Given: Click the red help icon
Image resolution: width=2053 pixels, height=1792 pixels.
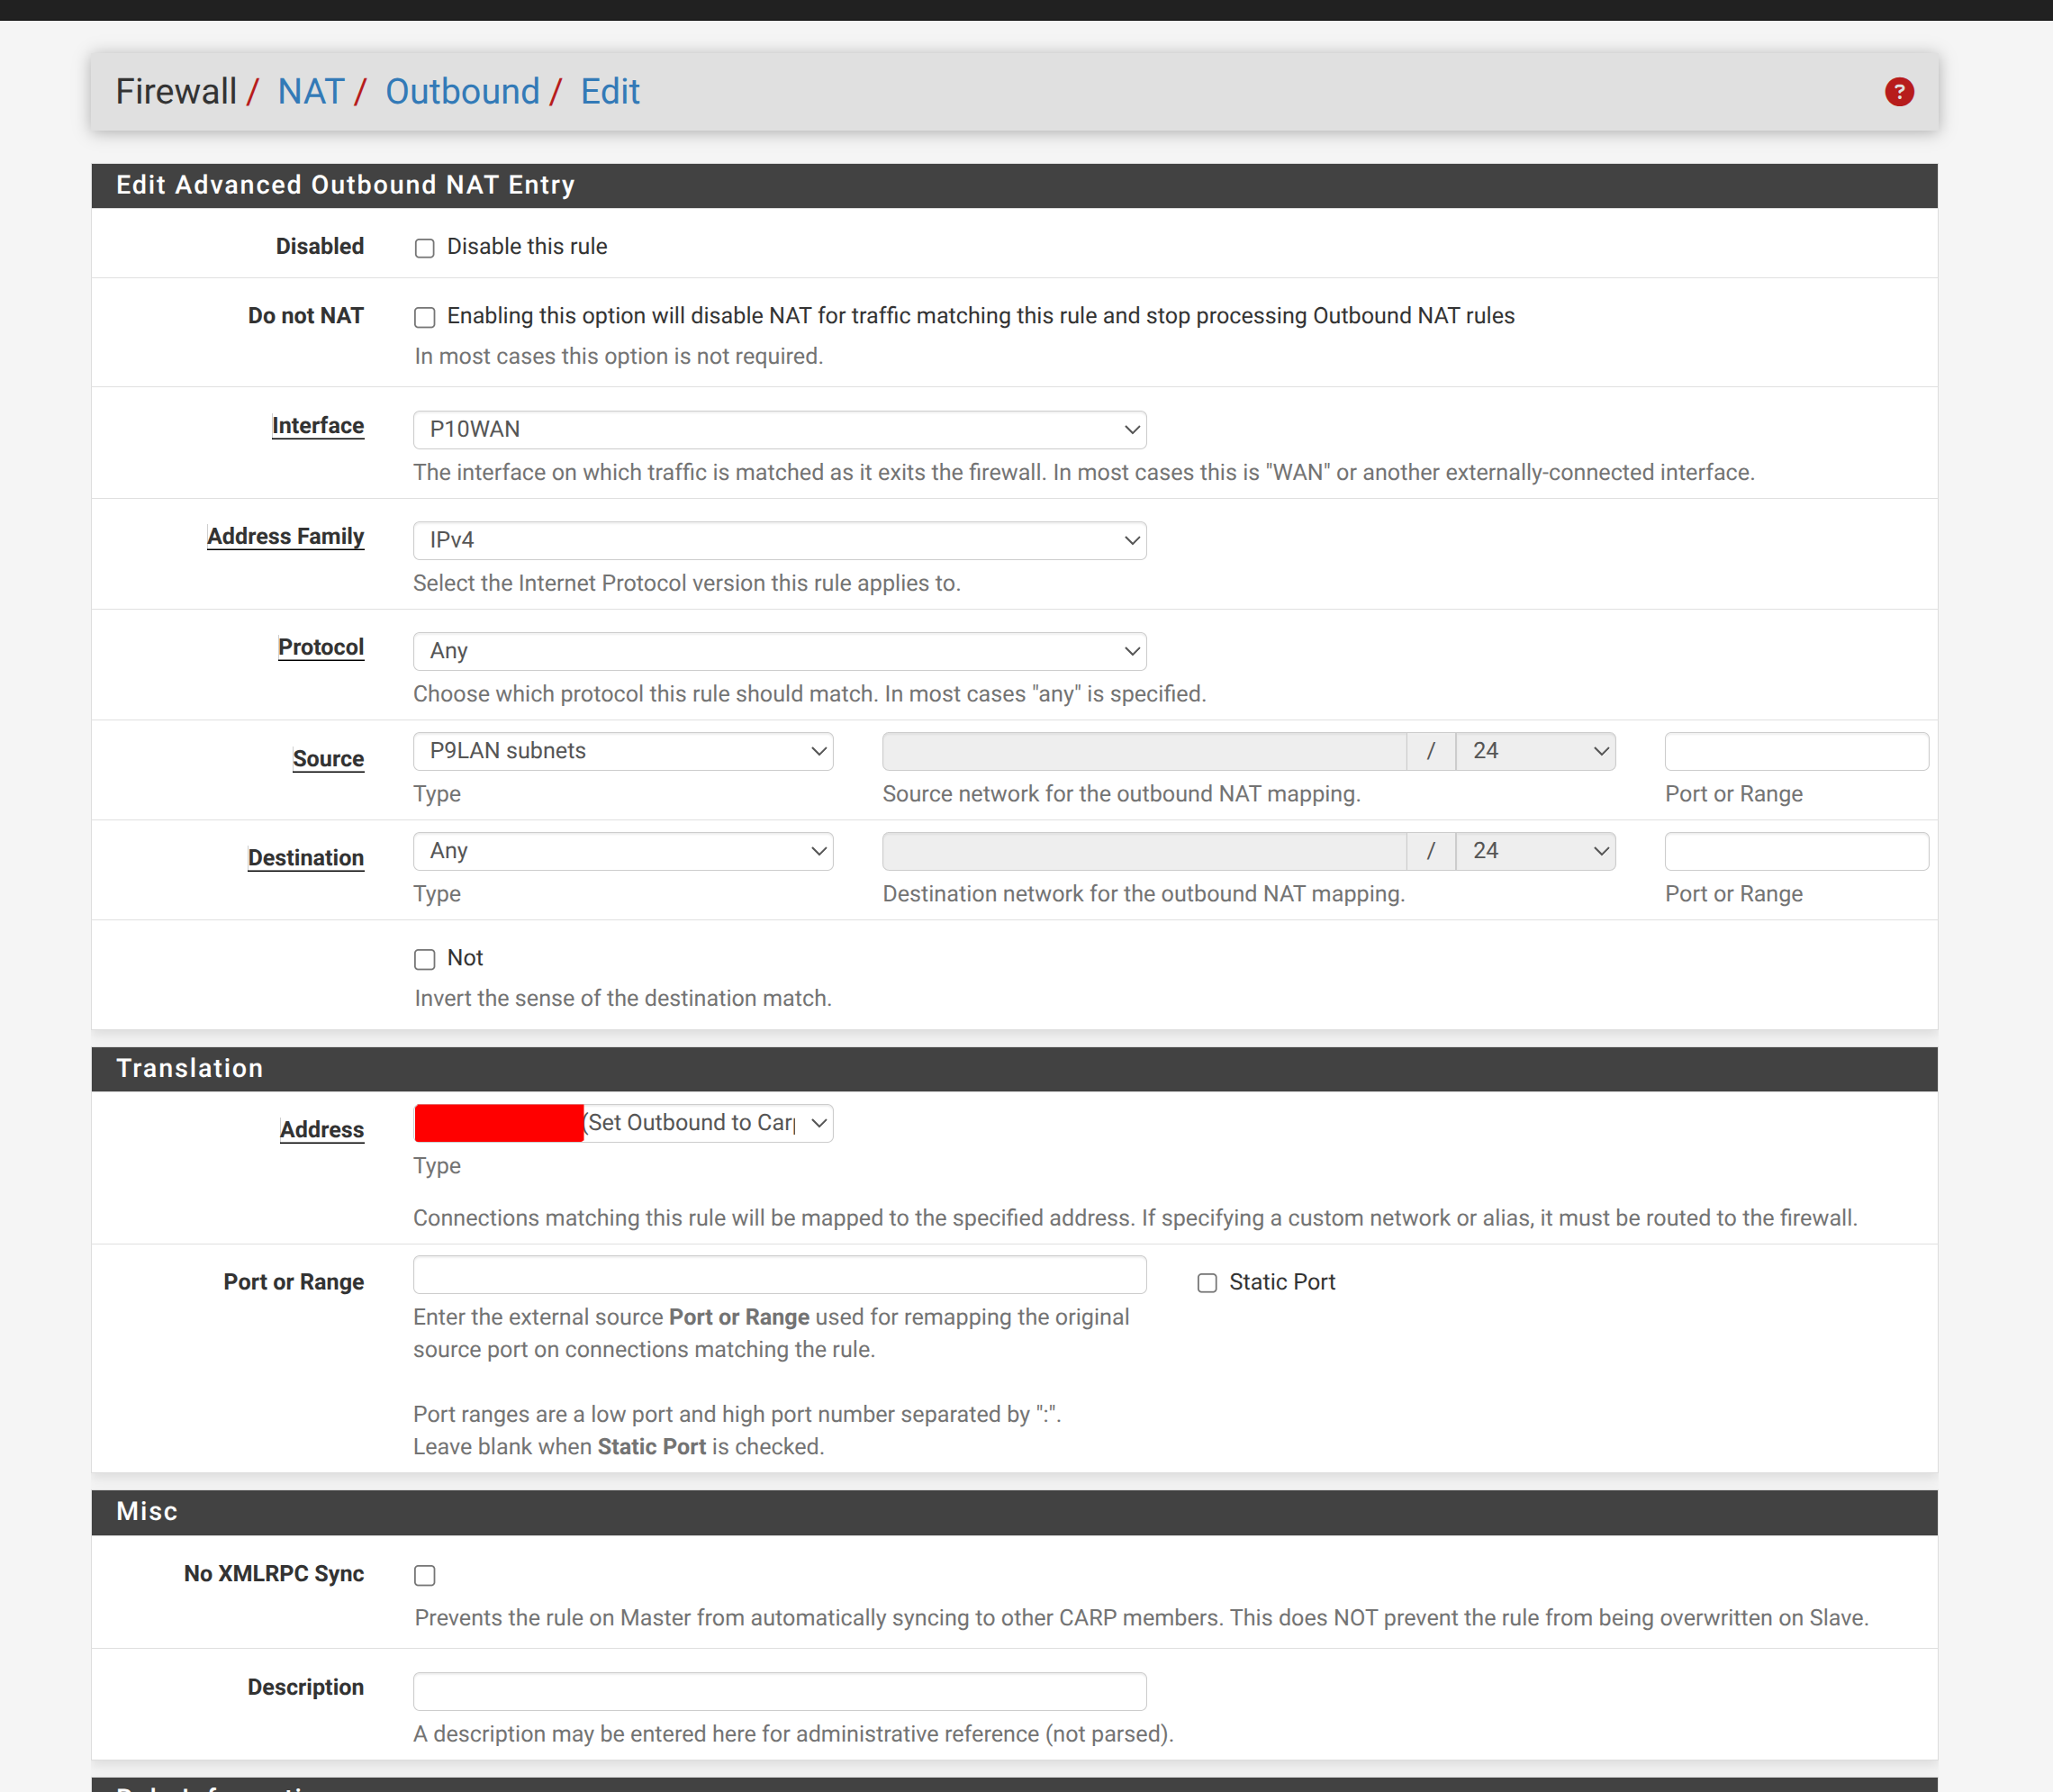Looking at the screenshot, I should coord(1898,92).
